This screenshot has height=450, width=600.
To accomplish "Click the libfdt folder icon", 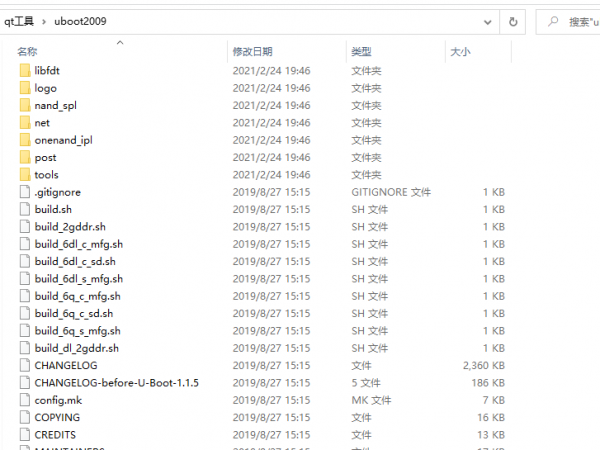I will tap(25, 71).
